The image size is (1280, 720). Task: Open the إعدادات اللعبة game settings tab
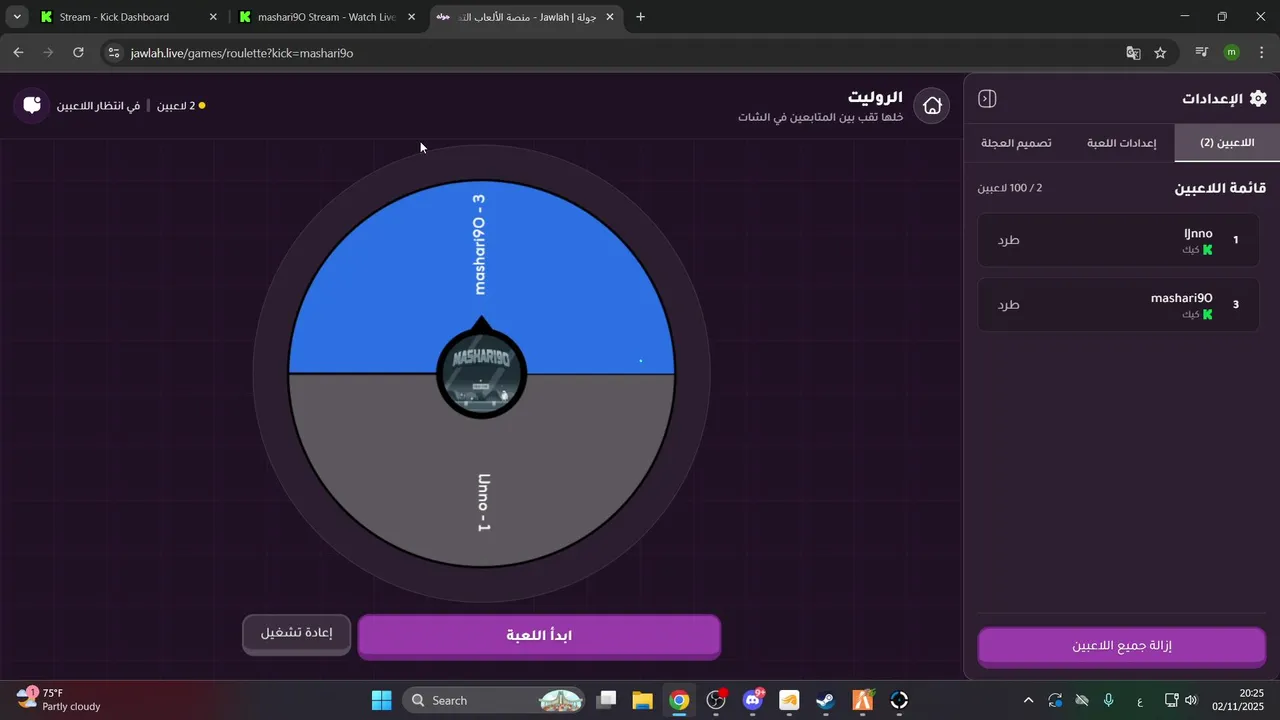click(x=1121, y=143)
